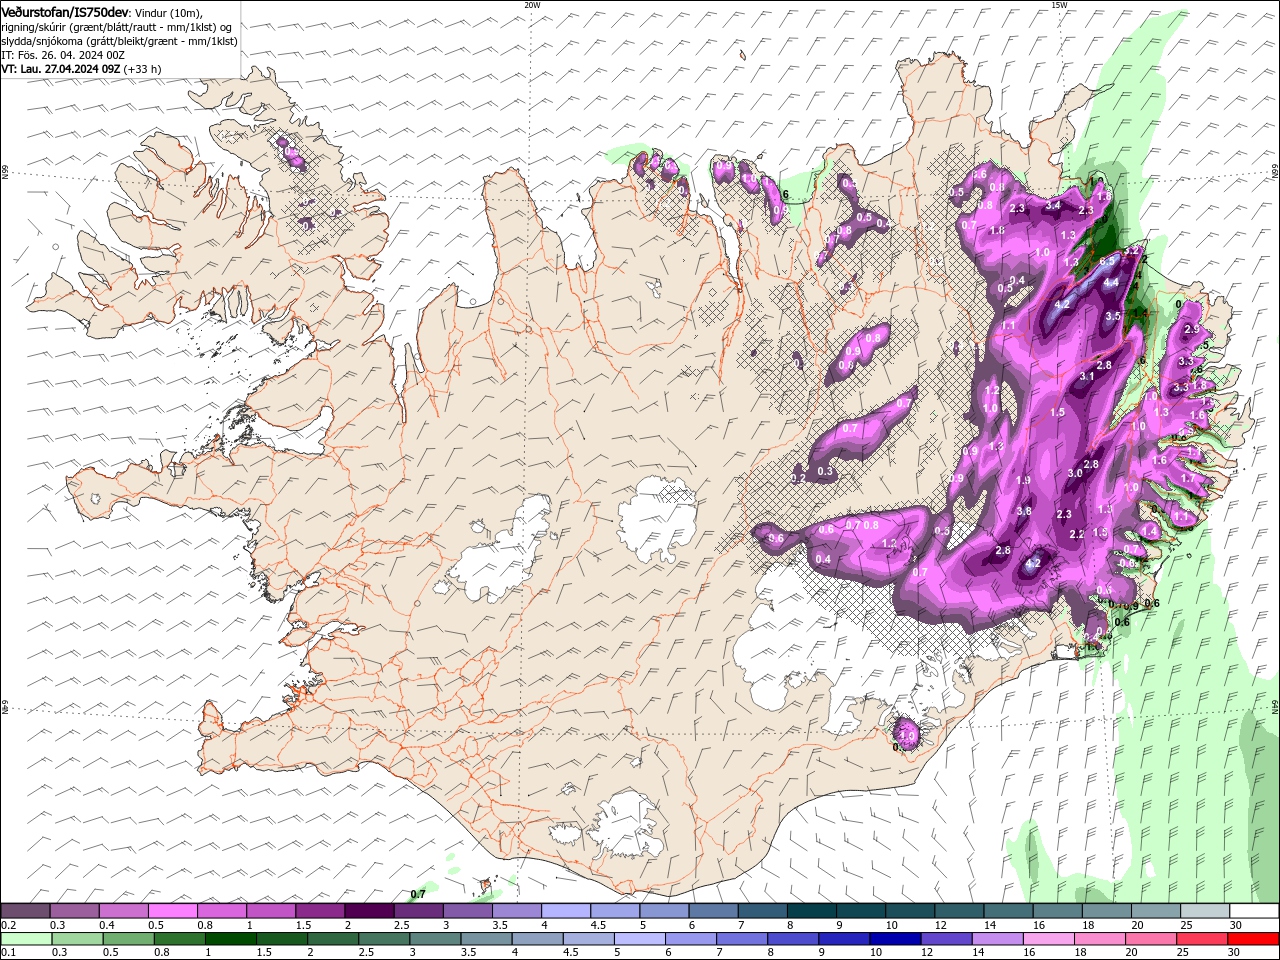1280x960 pixels.
Task: Choose bottom row swatch starting at 2.5
Action: (x=384, y=939)
